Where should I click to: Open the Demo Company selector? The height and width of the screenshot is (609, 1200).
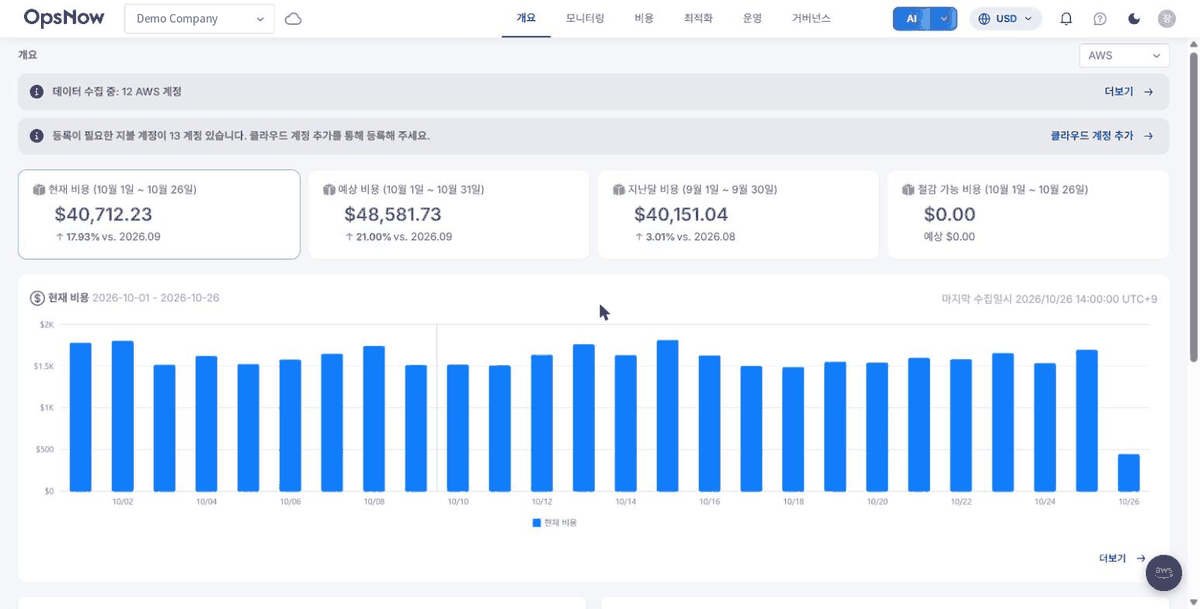point(199,19)
